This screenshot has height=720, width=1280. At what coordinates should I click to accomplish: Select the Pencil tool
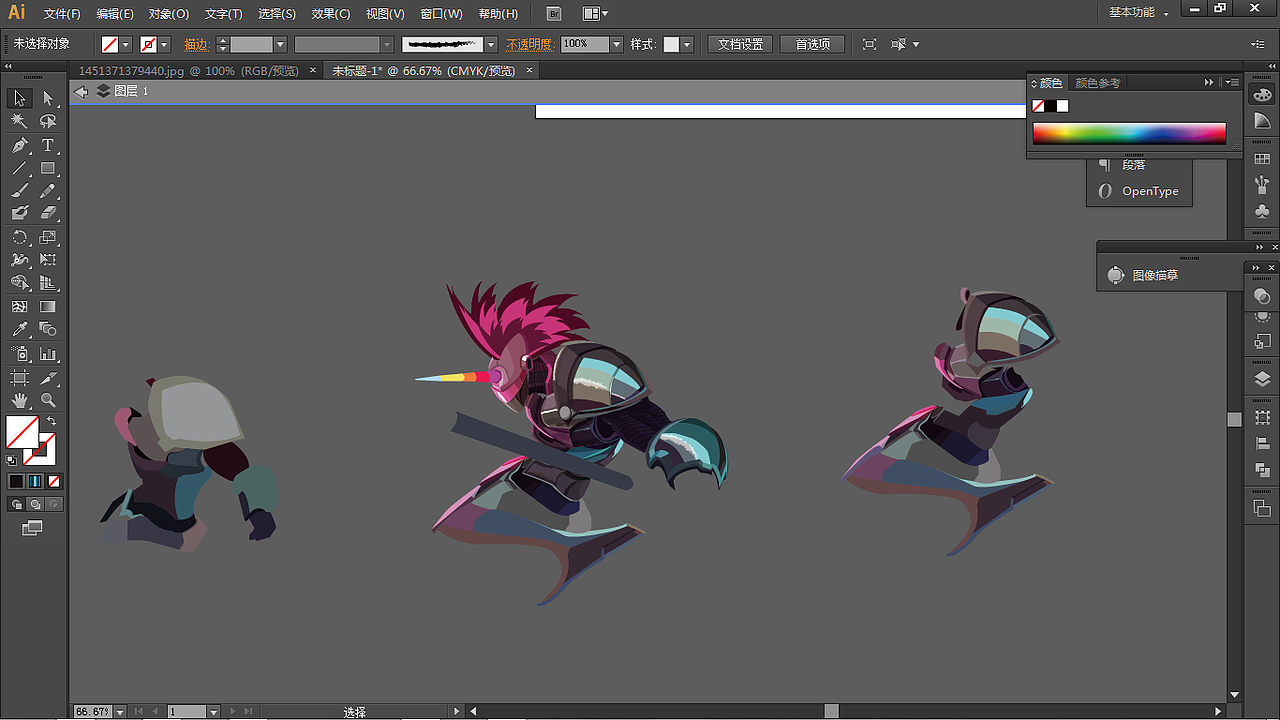tap(48, 191)
